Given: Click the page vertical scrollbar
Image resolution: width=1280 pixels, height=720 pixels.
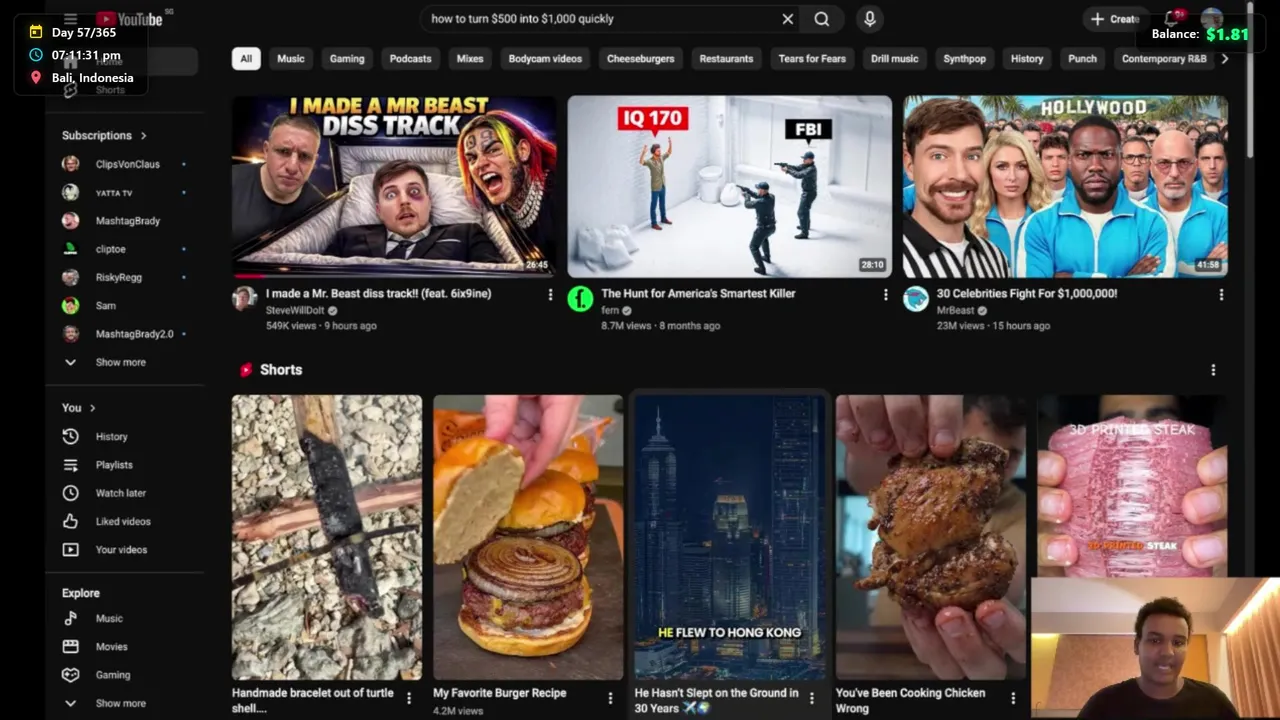Looking at the screenshot, I should click(1250, 80).
